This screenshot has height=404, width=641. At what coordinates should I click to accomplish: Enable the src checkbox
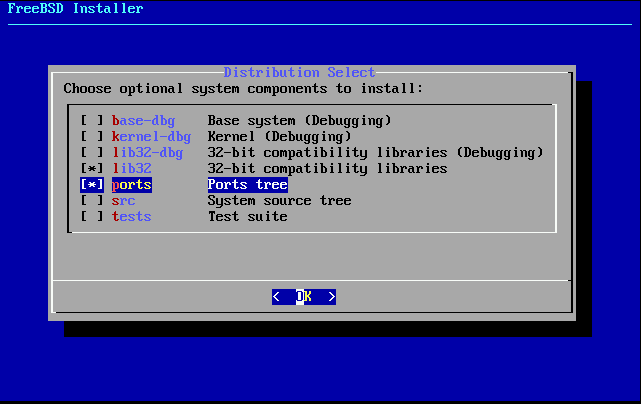tap(92, 200)
